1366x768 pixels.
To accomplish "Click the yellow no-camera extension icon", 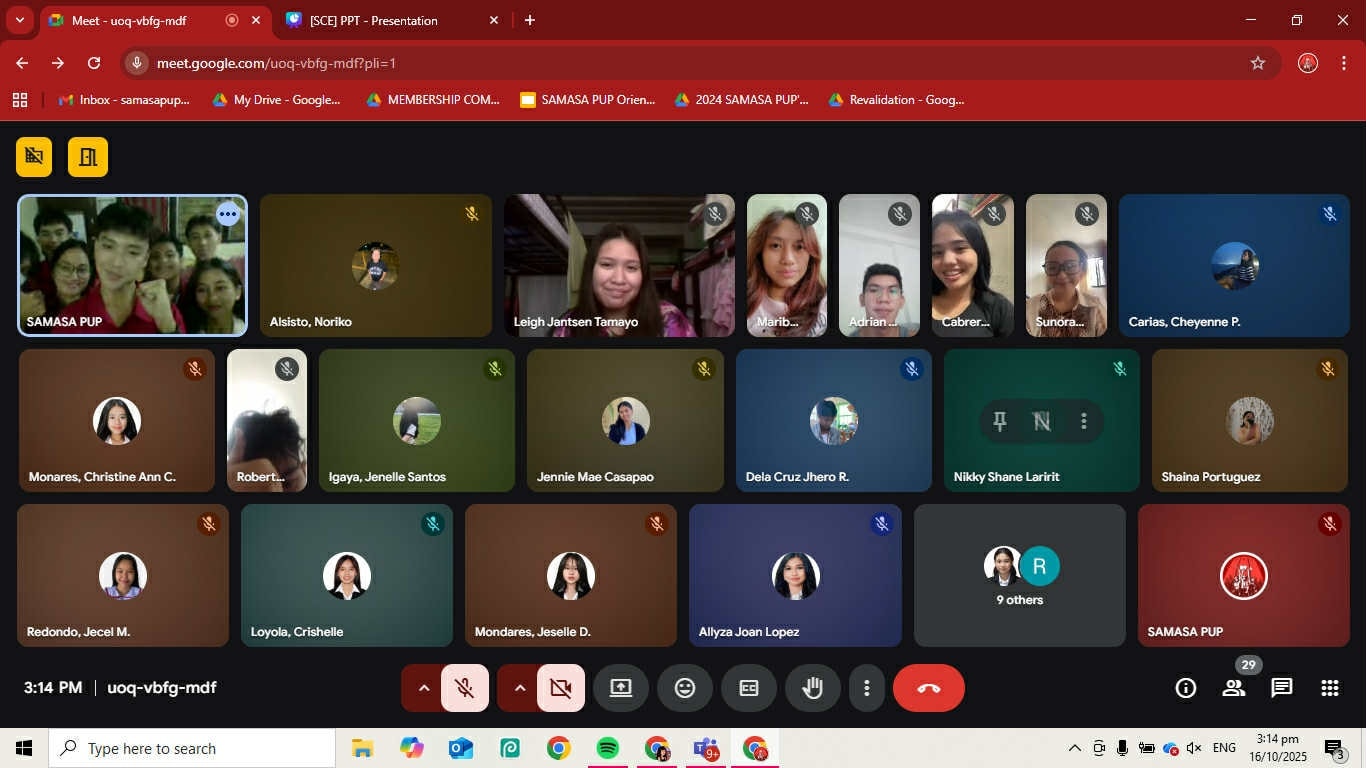I will (x=34, y=157).
